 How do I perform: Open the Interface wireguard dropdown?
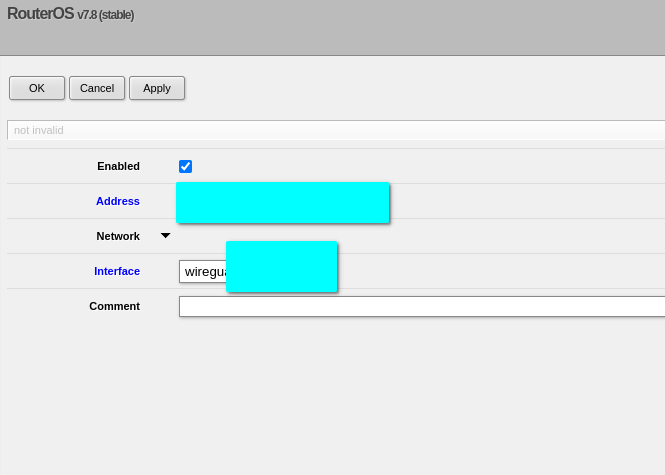[x=203, y=271]
